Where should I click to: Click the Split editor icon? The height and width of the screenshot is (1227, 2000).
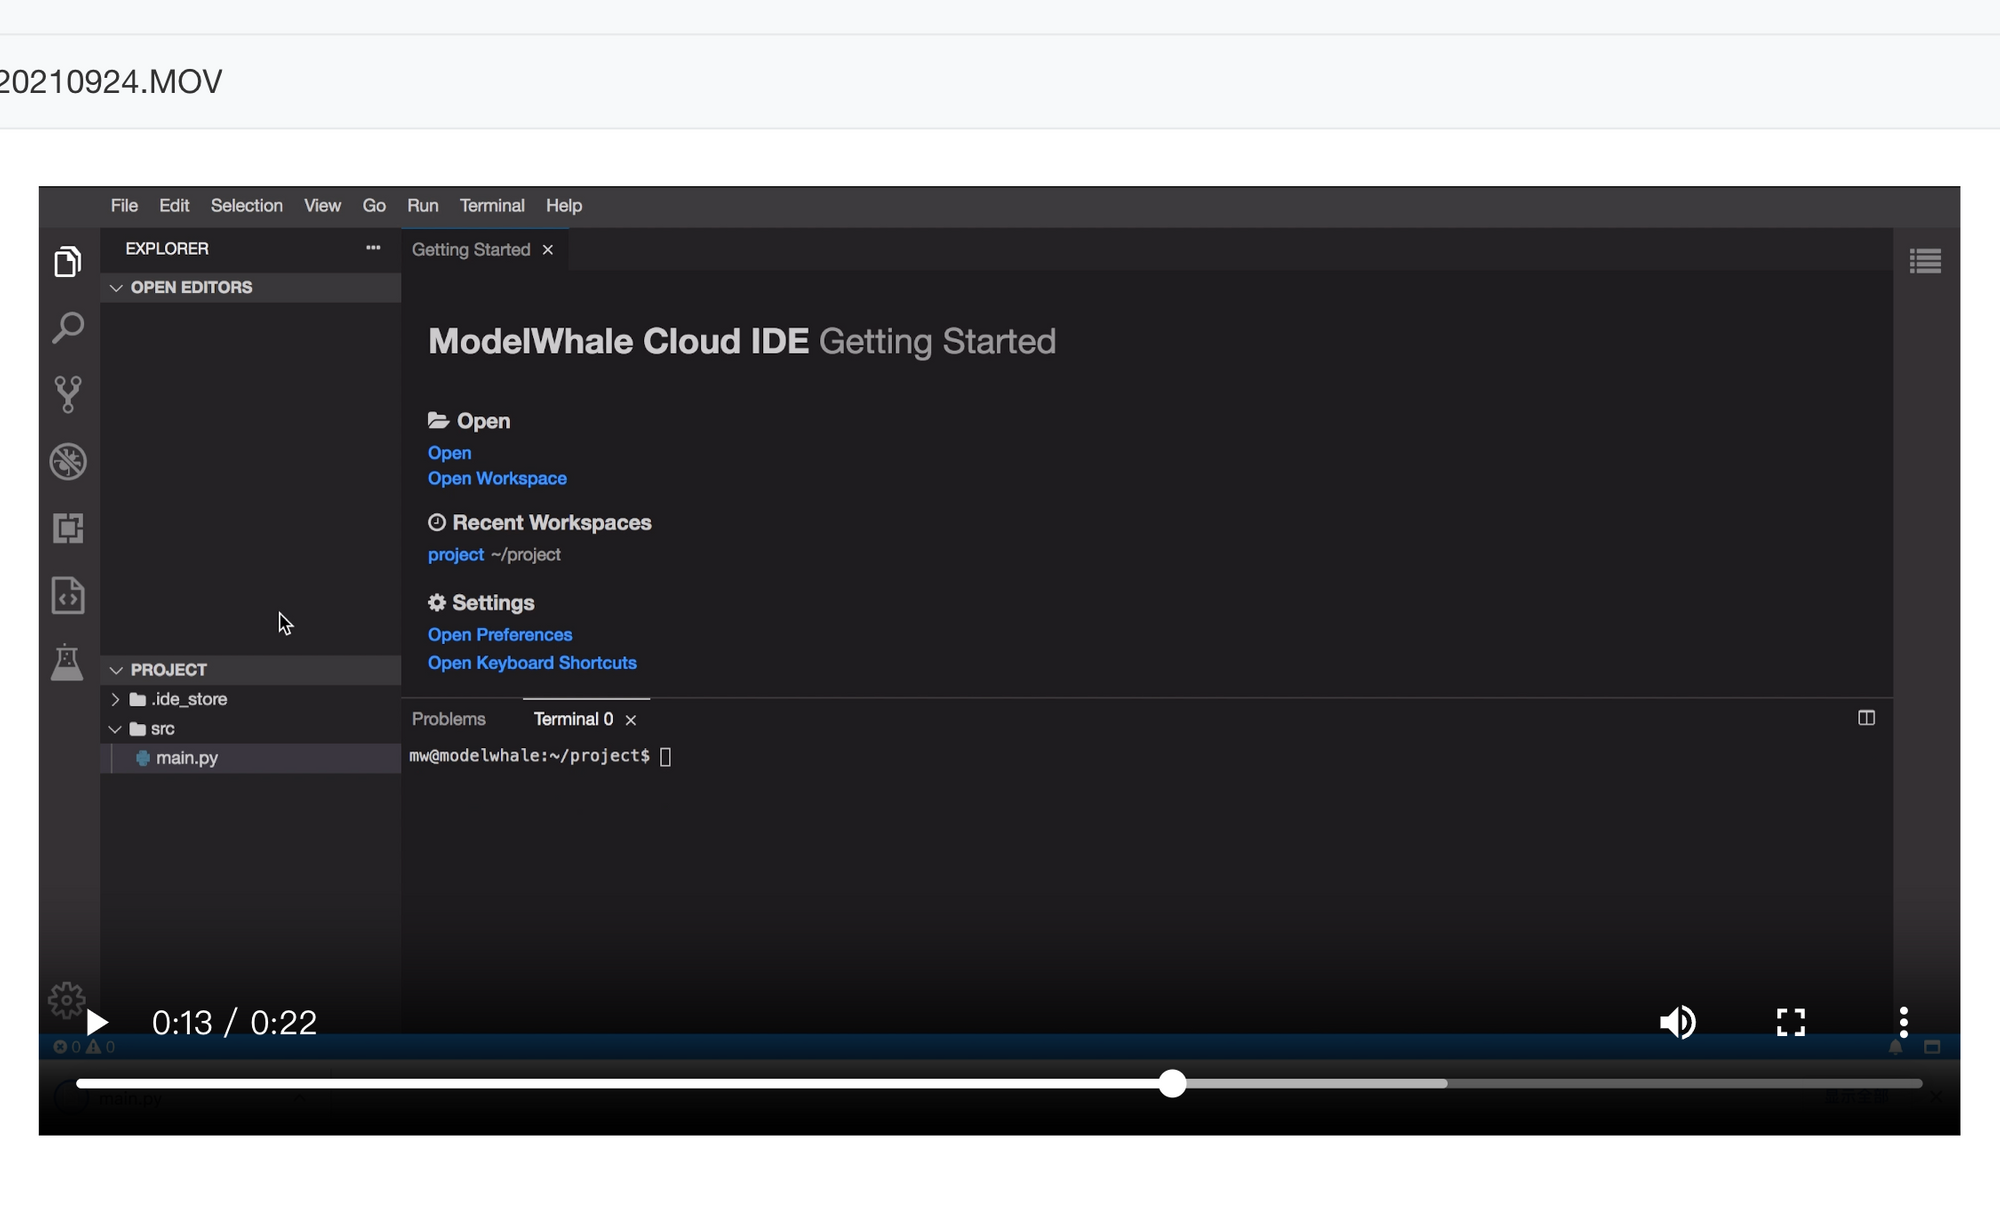(1866, 717)
